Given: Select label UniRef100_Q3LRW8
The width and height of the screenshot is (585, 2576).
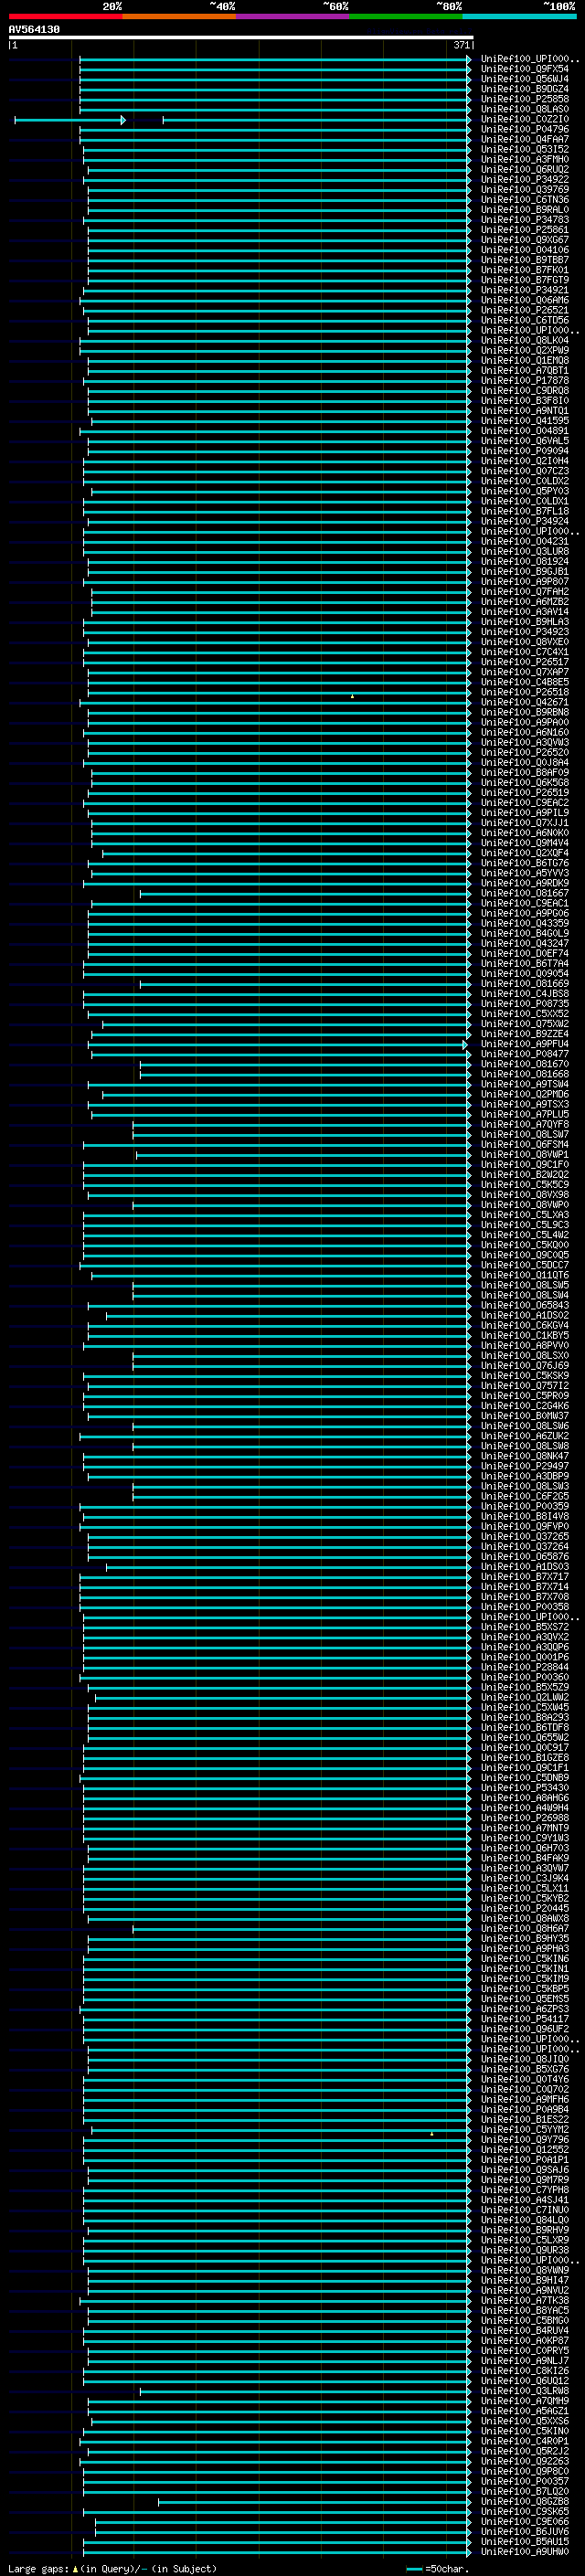Looking at the screenshot, I should tap(525, 2390).
